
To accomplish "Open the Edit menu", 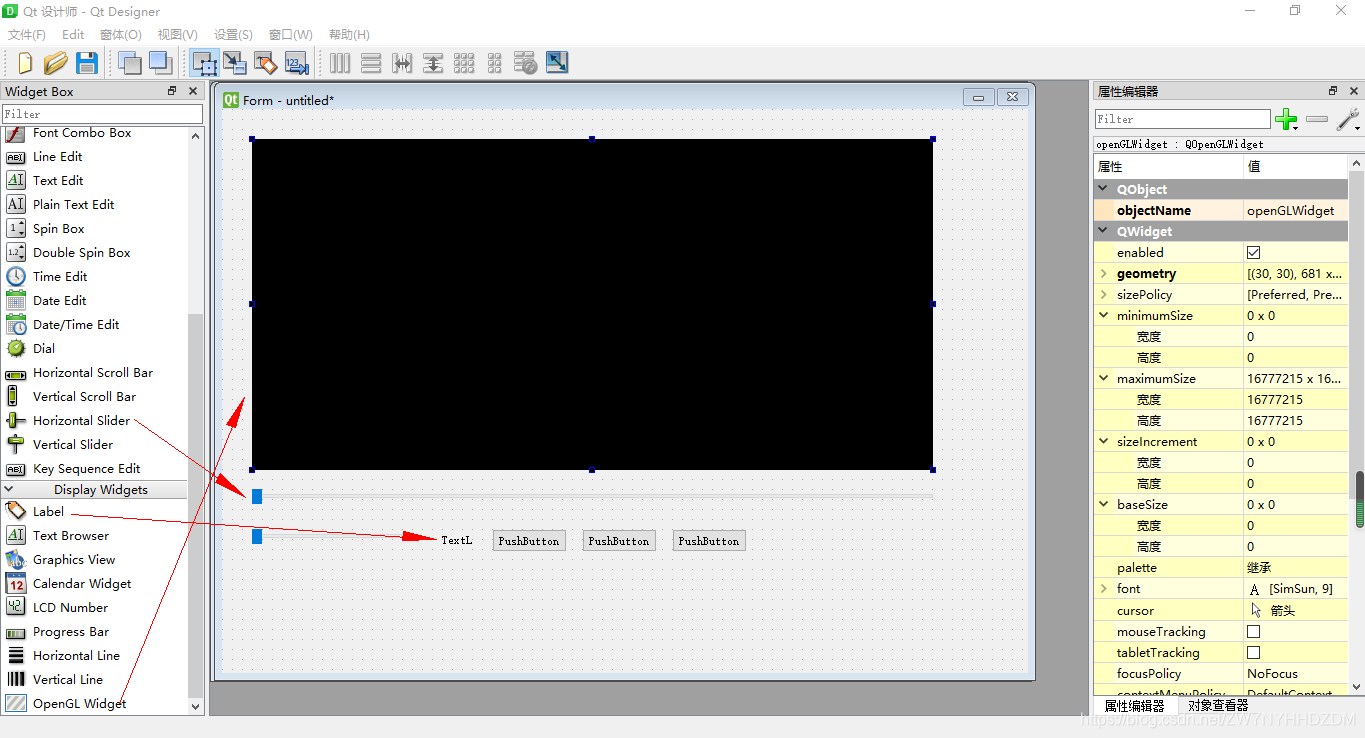I will pyautogui.click(x=73, y=35).
